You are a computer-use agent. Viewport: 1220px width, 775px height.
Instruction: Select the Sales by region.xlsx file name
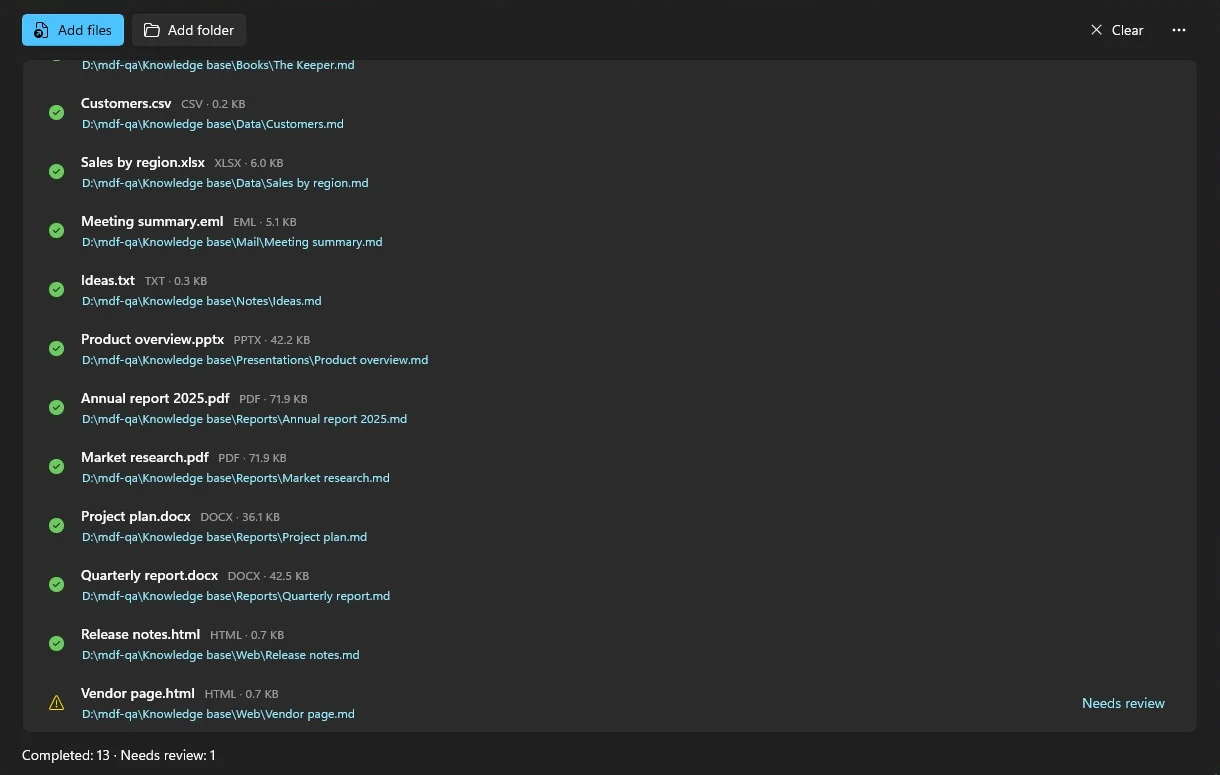[143, 162]
